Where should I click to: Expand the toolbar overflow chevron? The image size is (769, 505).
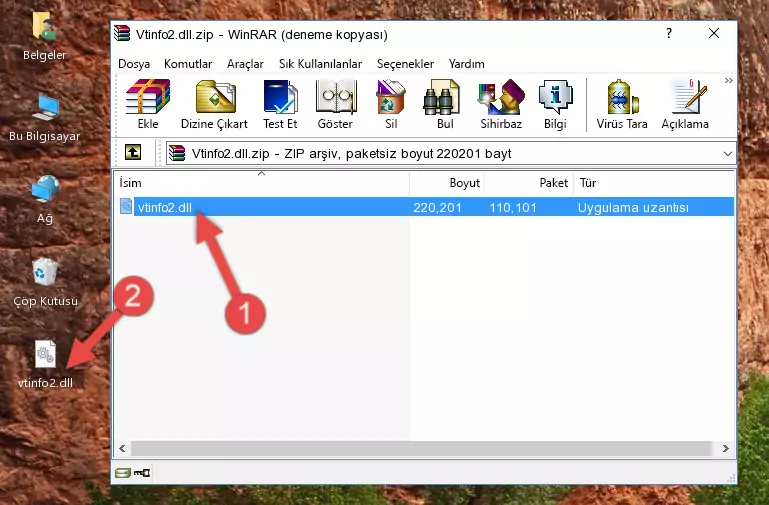[x=729, y=80]
